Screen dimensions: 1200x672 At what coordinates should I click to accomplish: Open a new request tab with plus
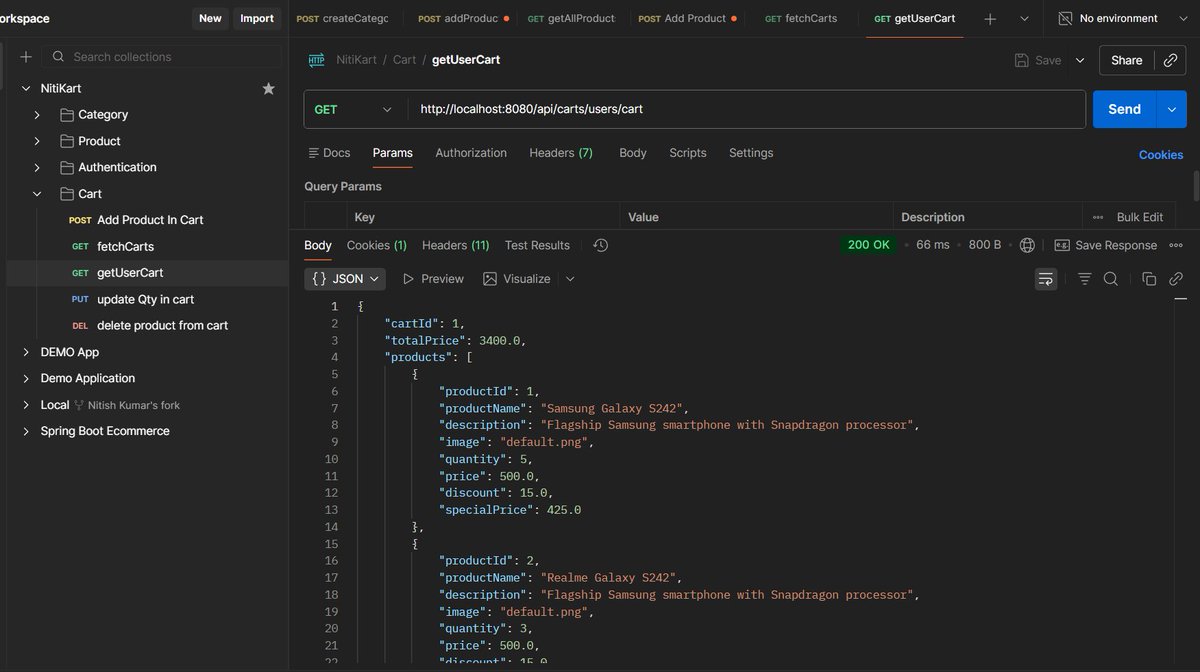990,18
